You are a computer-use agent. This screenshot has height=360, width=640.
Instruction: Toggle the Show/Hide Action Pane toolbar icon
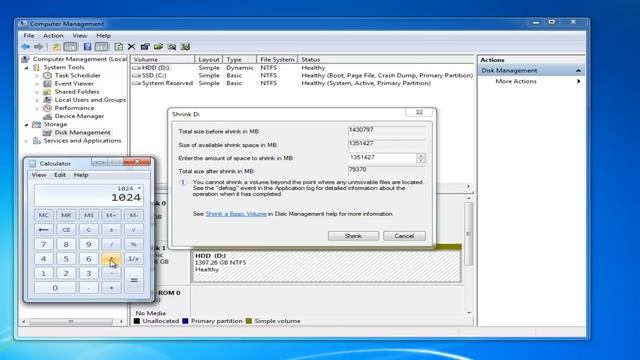click(102, 47)
